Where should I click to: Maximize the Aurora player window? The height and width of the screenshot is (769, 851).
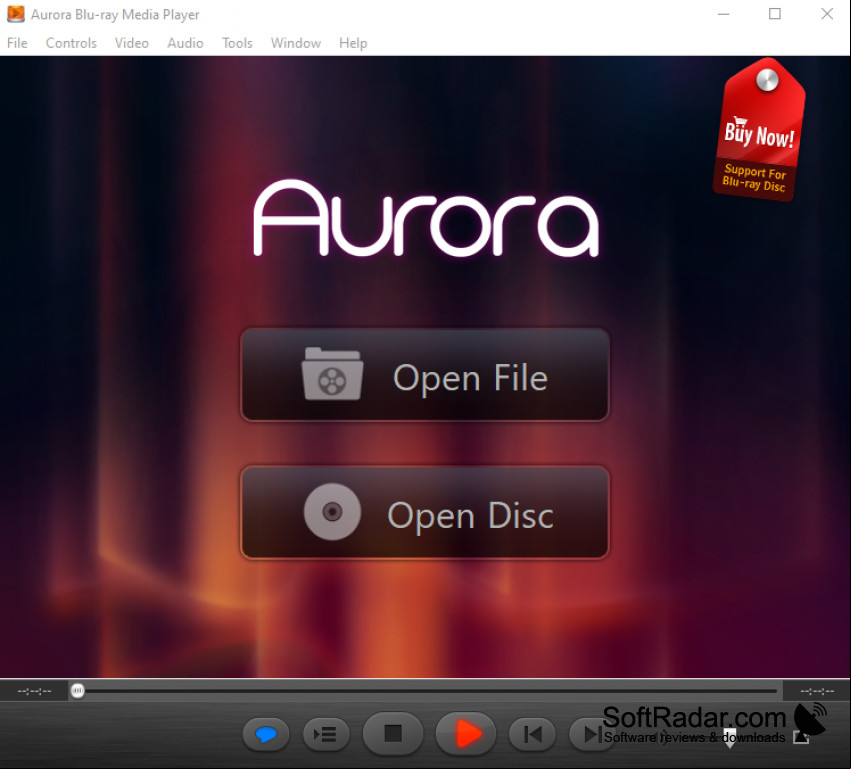click(x=775, y=14)
